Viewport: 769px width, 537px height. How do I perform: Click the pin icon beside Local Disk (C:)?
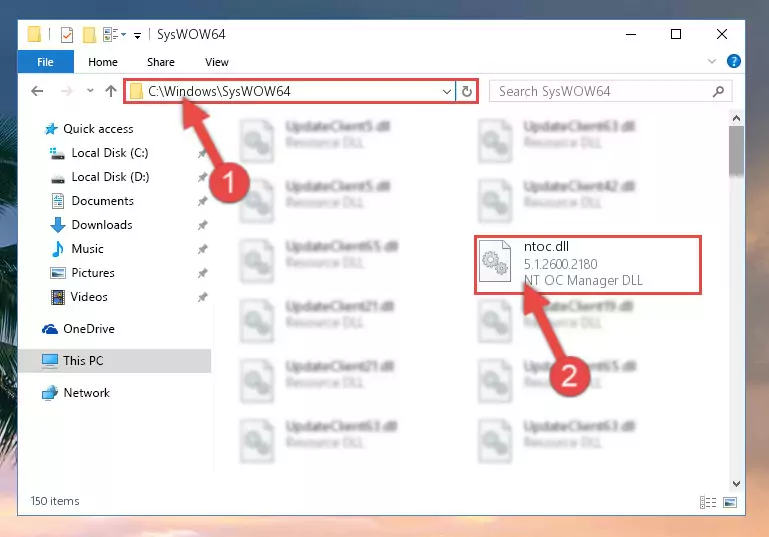click(x=202, y=153)
